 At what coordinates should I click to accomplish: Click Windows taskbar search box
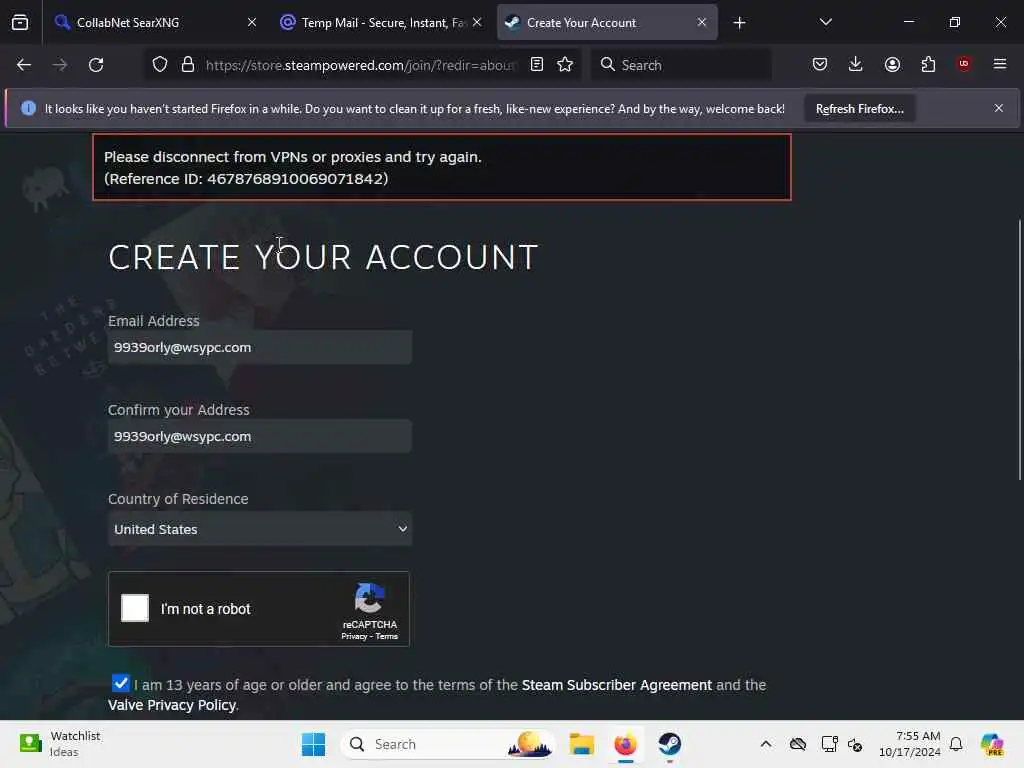tap(448, 744)
